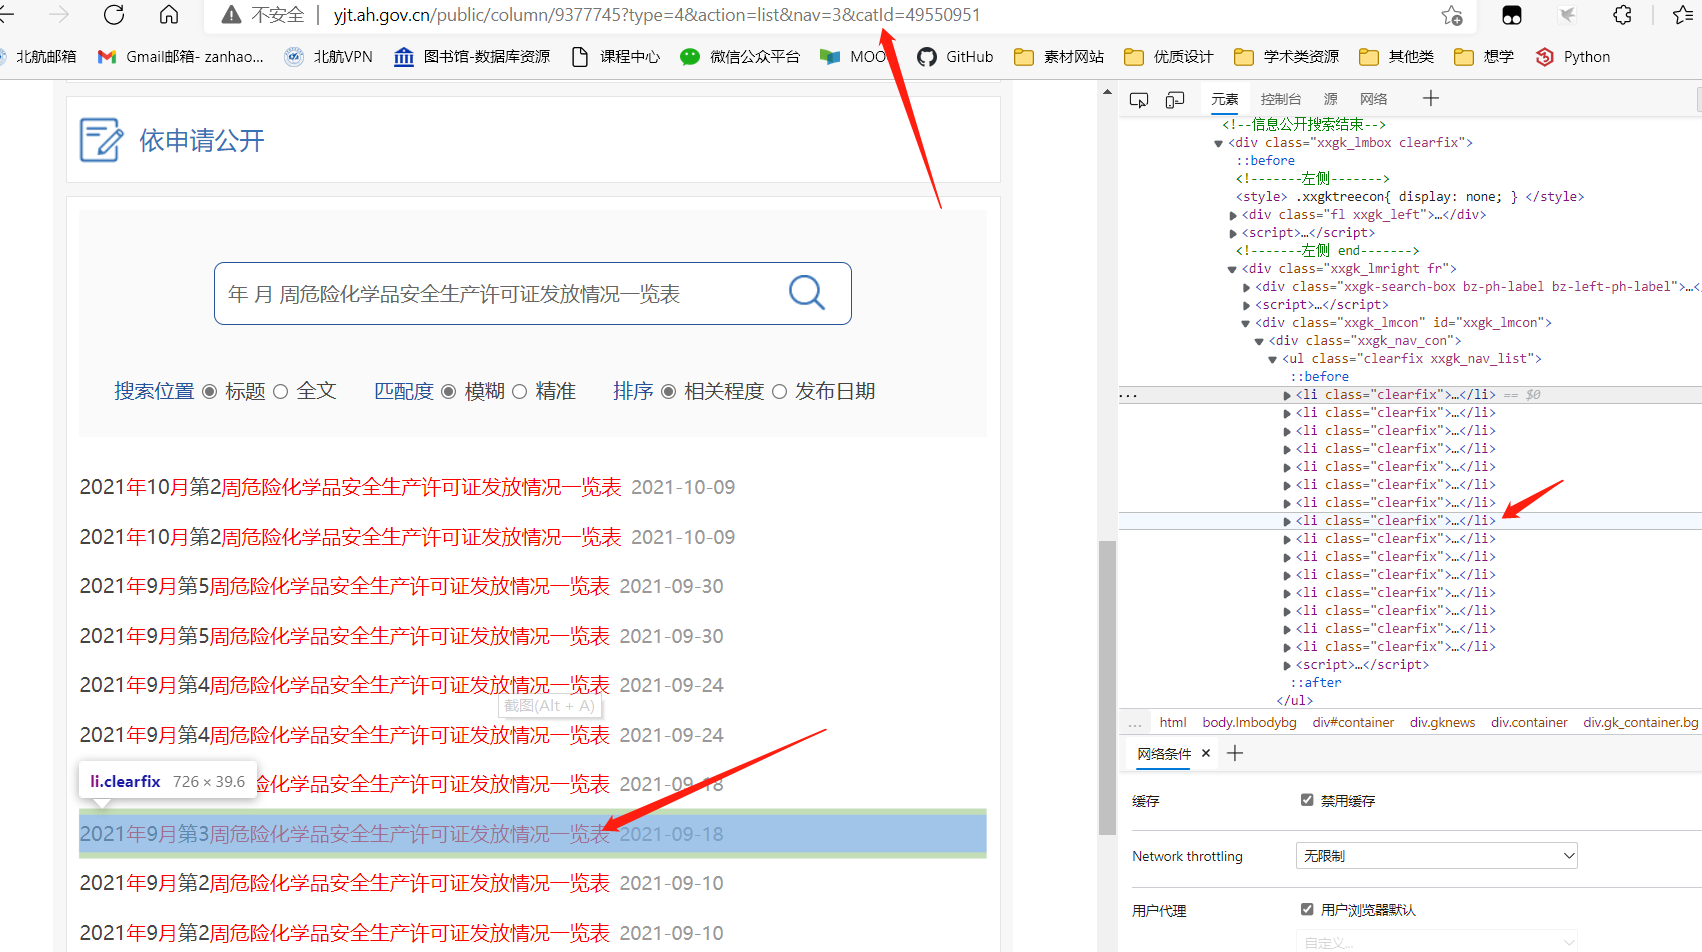
Task: Open the Extensions puzzle-piece menu
Action: (1622, 15)
